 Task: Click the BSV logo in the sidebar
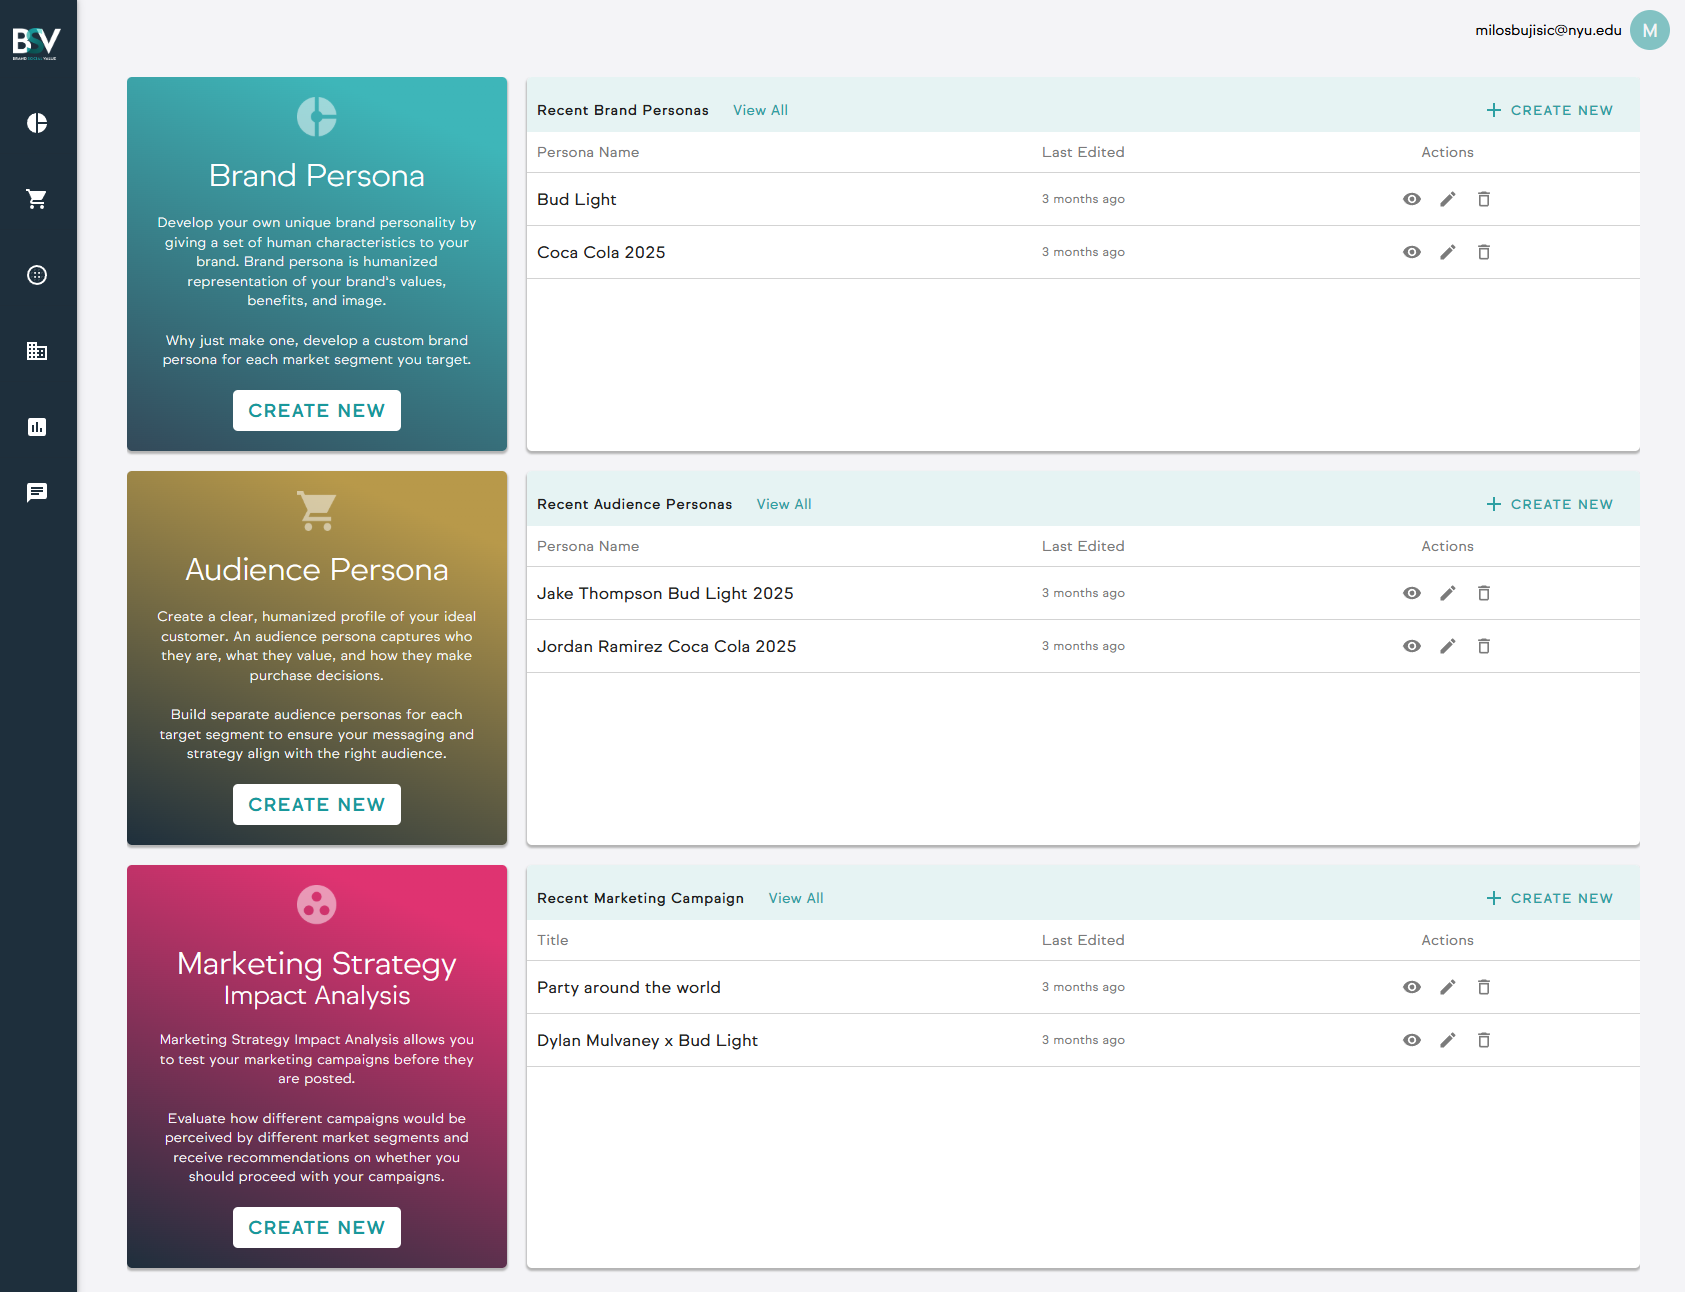tap(36, 43)
